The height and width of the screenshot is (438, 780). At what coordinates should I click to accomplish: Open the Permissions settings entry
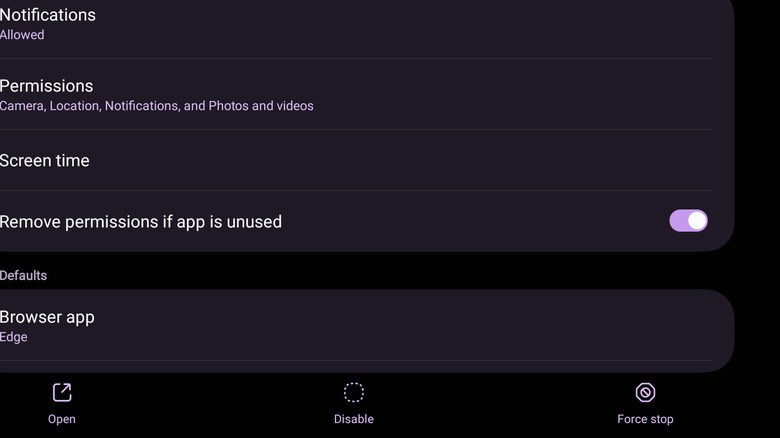pyautogui.click(x=47, y=86)
